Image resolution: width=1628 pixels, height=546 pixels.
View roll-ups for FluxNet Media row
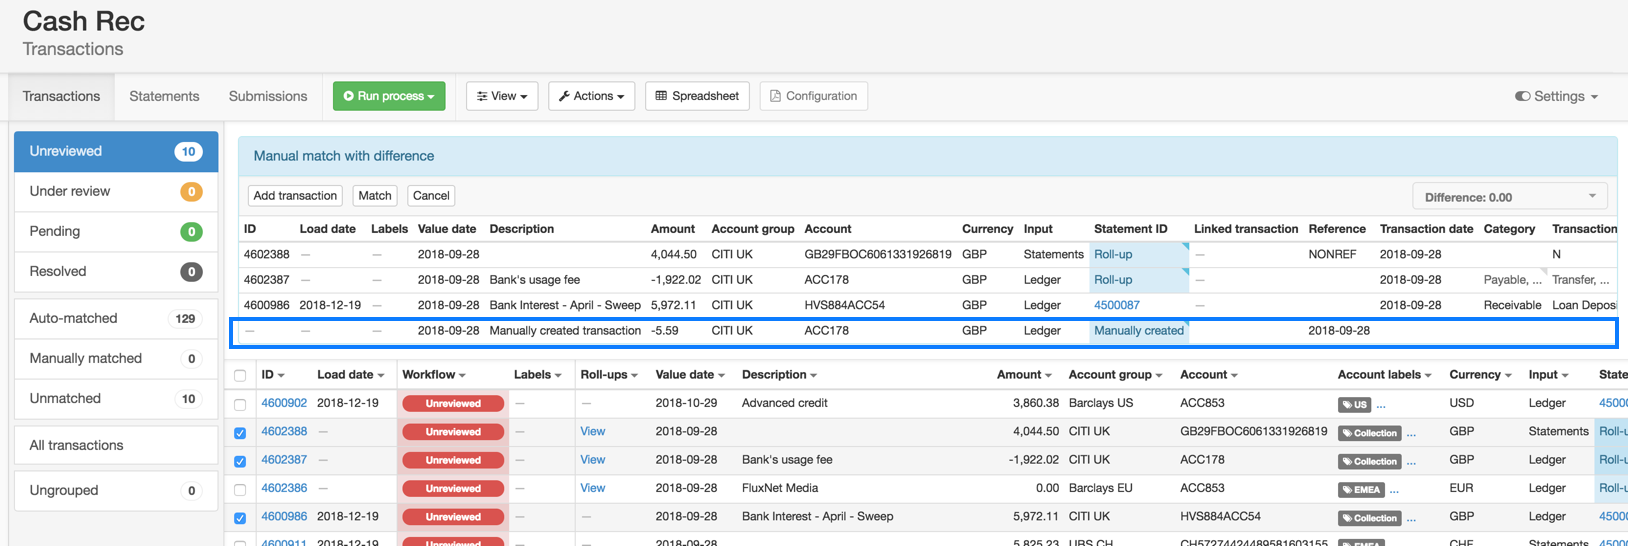point(593,488)
